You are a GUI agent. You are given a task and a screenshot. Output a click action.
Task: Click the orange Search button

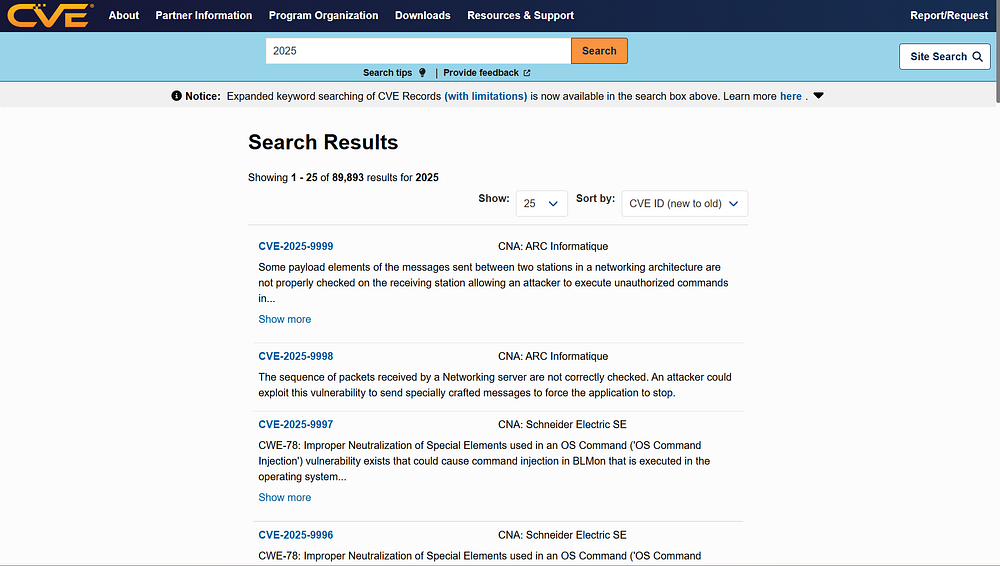point(599,51)
